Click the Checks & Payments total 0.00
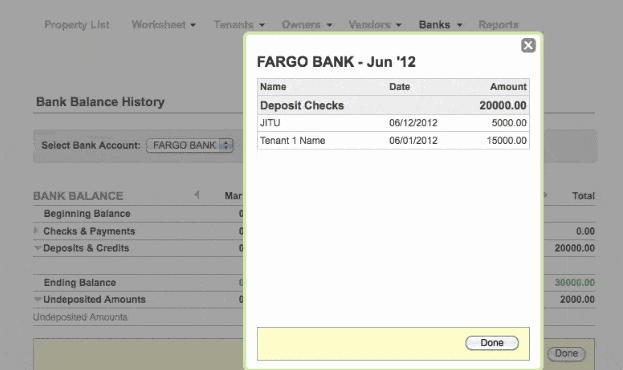 pyautogui.click(x=585, y=231)
